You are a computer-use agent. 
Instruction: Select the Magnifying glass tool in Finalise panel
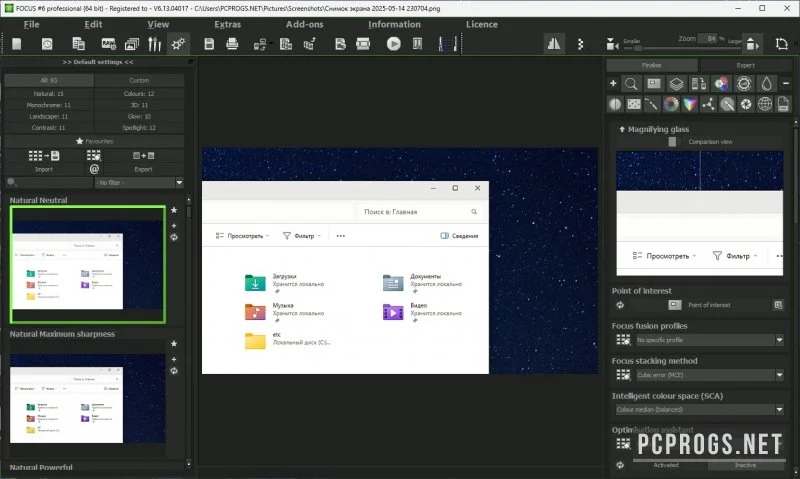pyautogui.click(x=631, y=84)
